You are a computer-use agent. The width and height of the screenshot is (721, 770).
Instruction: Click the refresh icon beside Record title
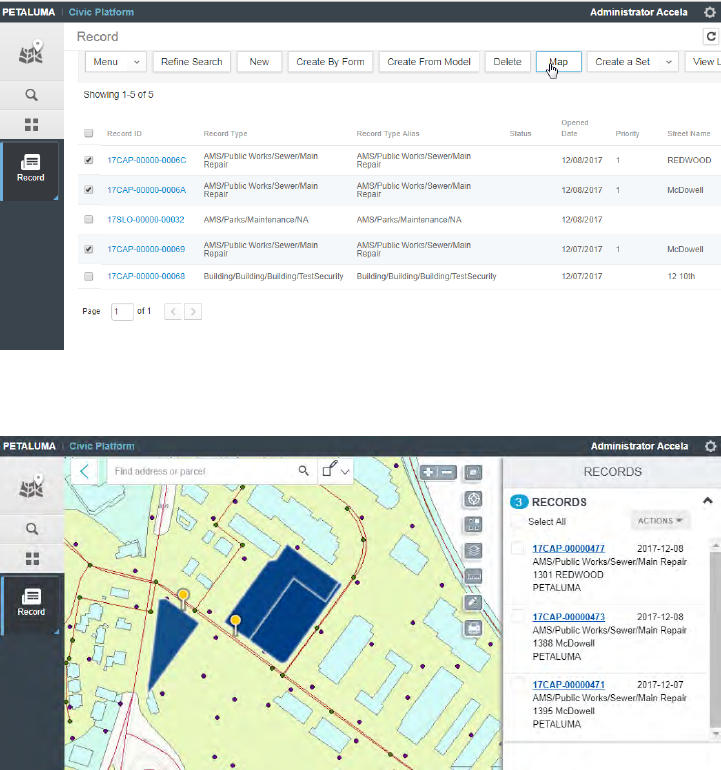711,36
